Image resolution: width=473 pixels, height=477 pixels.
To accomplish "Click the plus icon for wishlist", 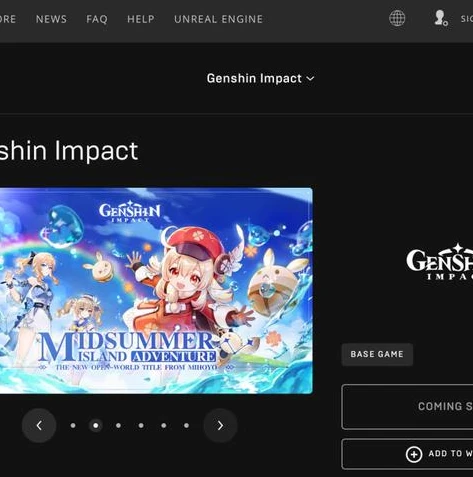I will tap(414, 454).
